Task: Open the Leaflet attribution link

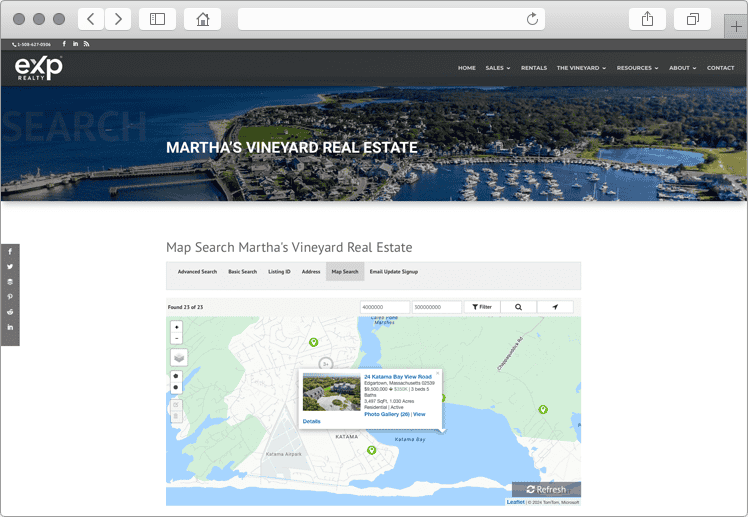Action: (x=515, y=502)
